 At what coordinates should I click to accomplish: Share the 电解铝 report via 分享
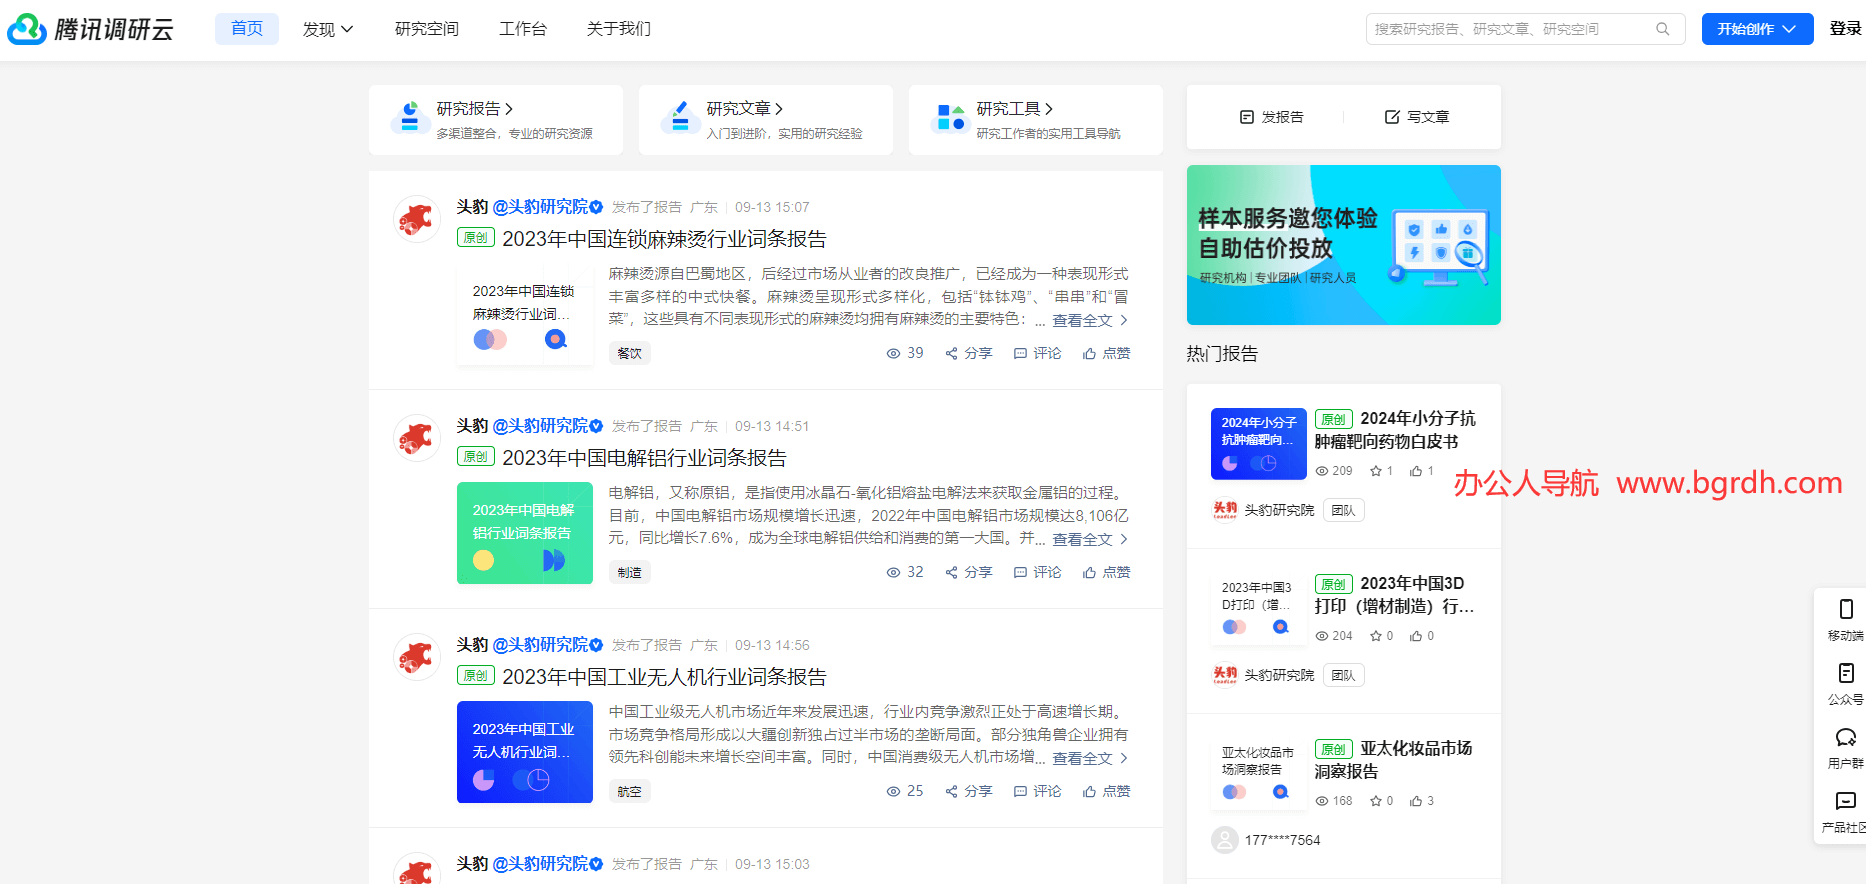point(969,572)
